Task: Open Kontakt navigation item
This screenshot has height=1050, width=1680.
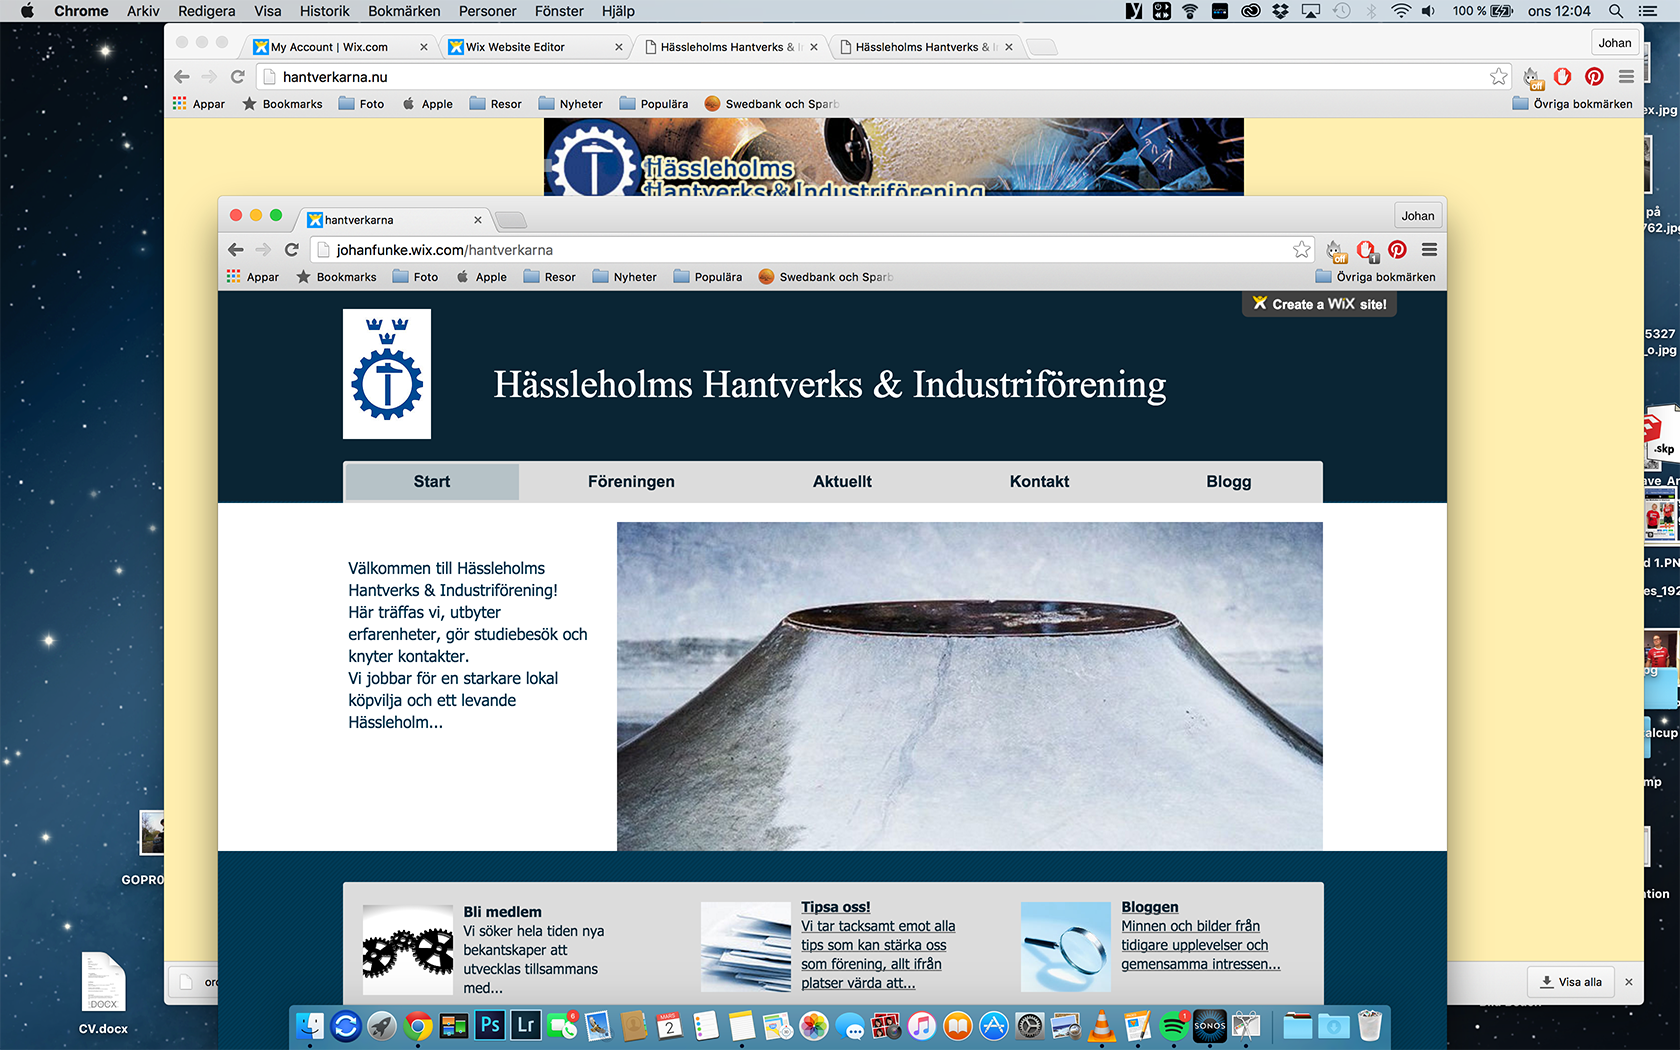Action: tap(1039, 482)
